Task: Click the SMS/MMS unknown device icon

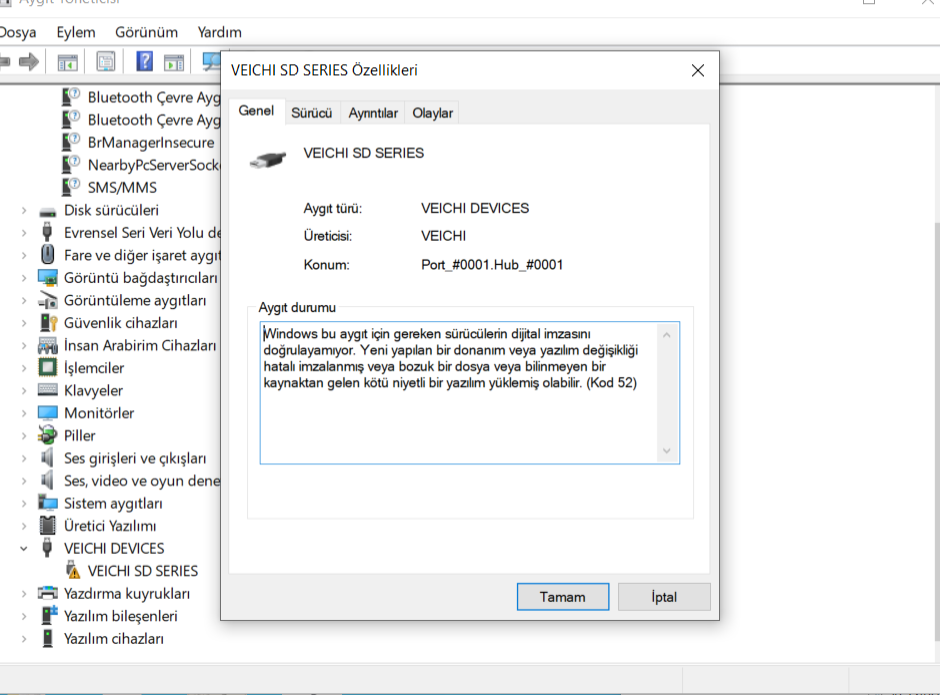Action: click(71, 187)
